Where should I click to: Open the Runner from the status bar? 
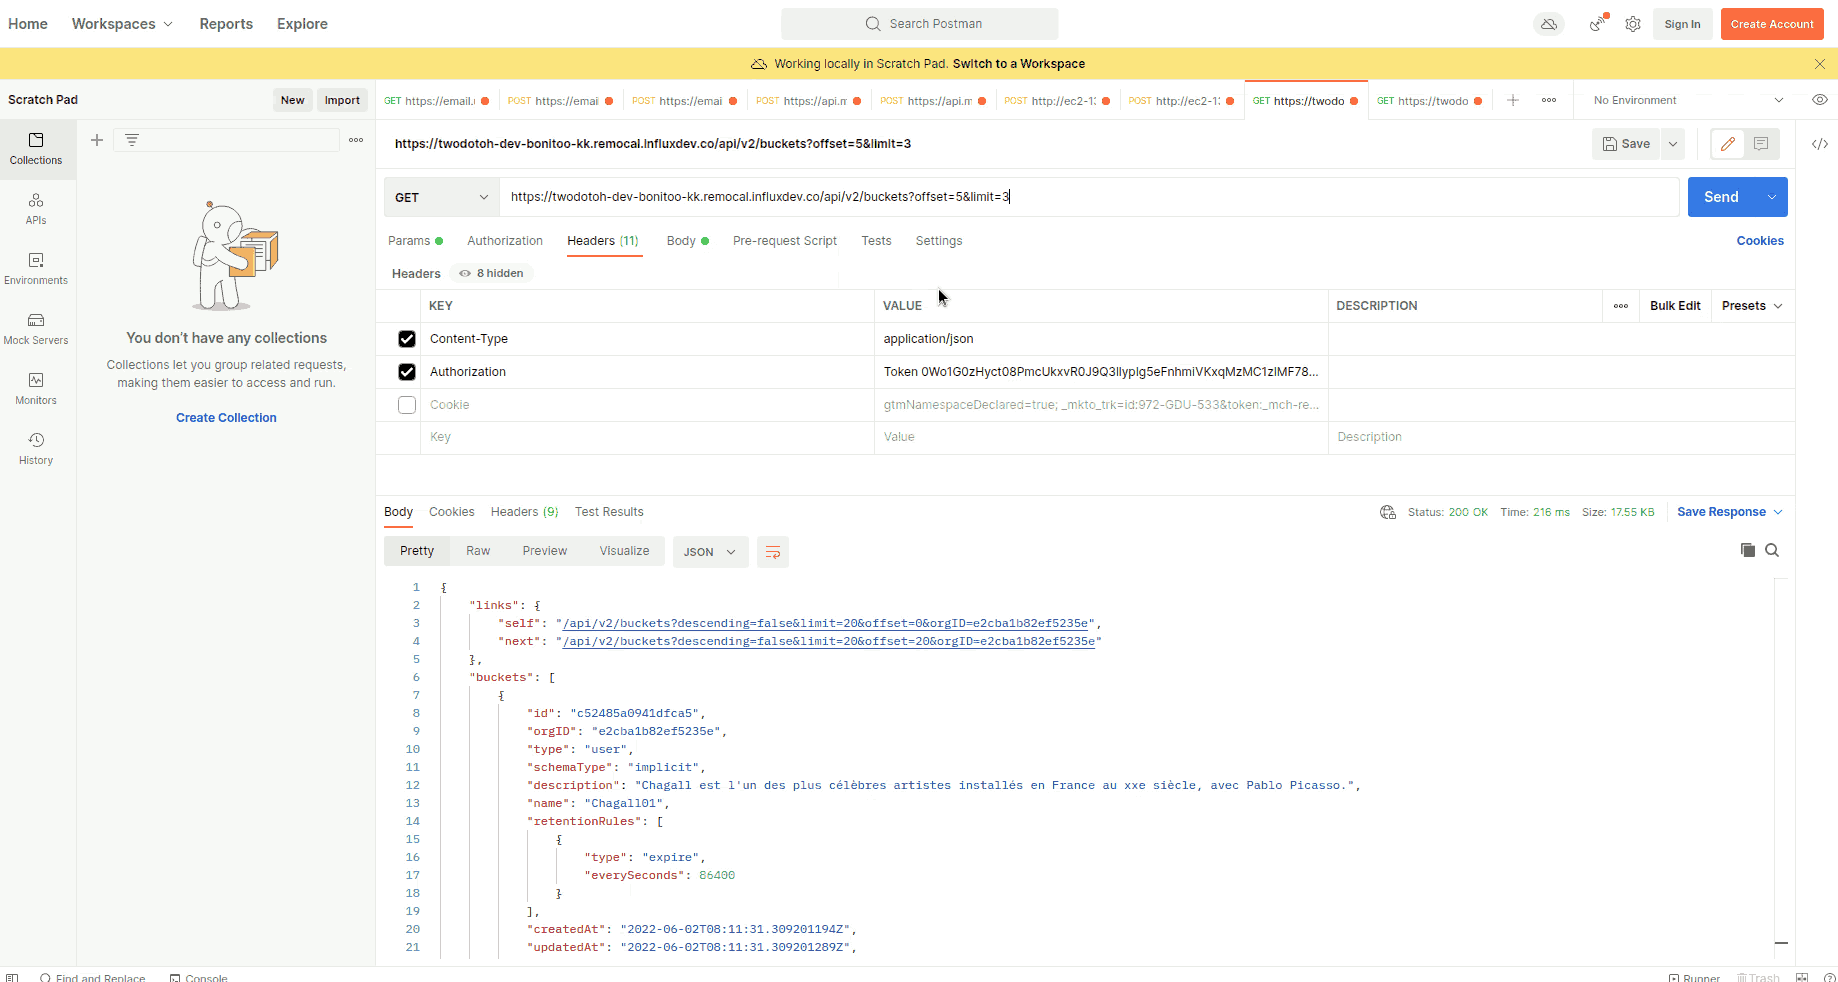1694,977
